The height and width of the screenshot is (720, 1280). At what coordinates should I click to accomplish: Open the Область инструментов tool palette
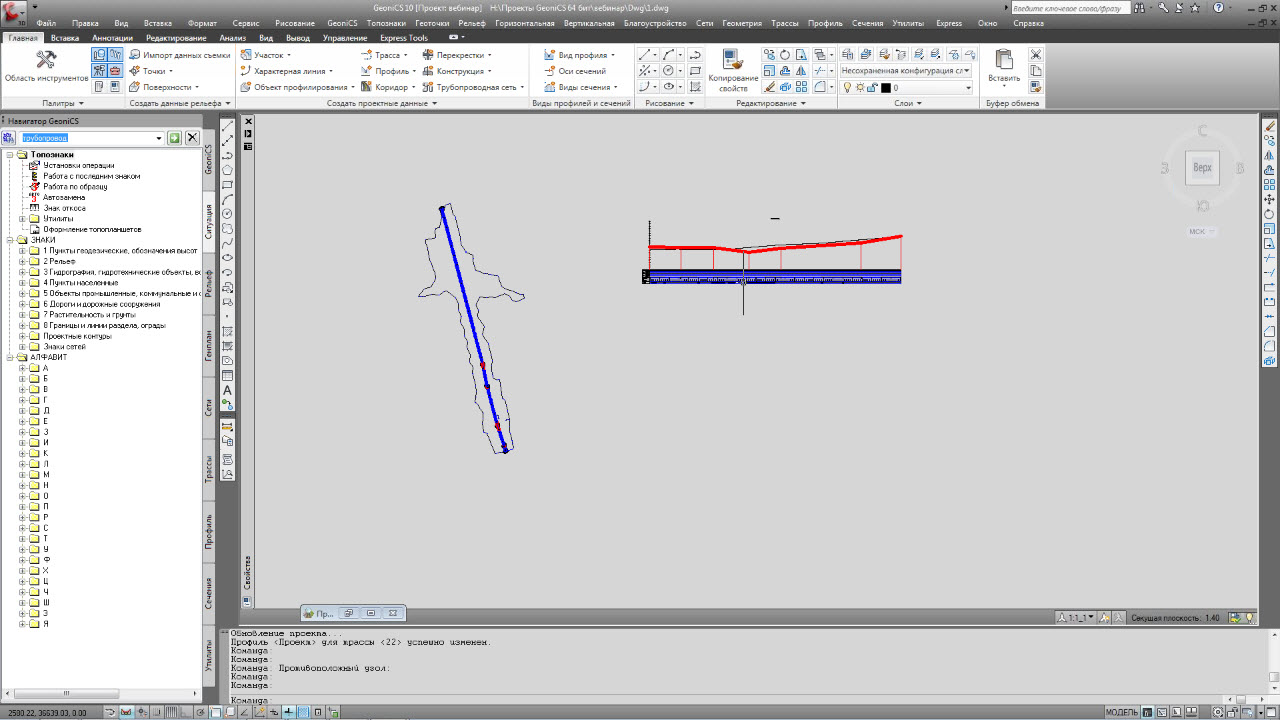coord(46,65)
